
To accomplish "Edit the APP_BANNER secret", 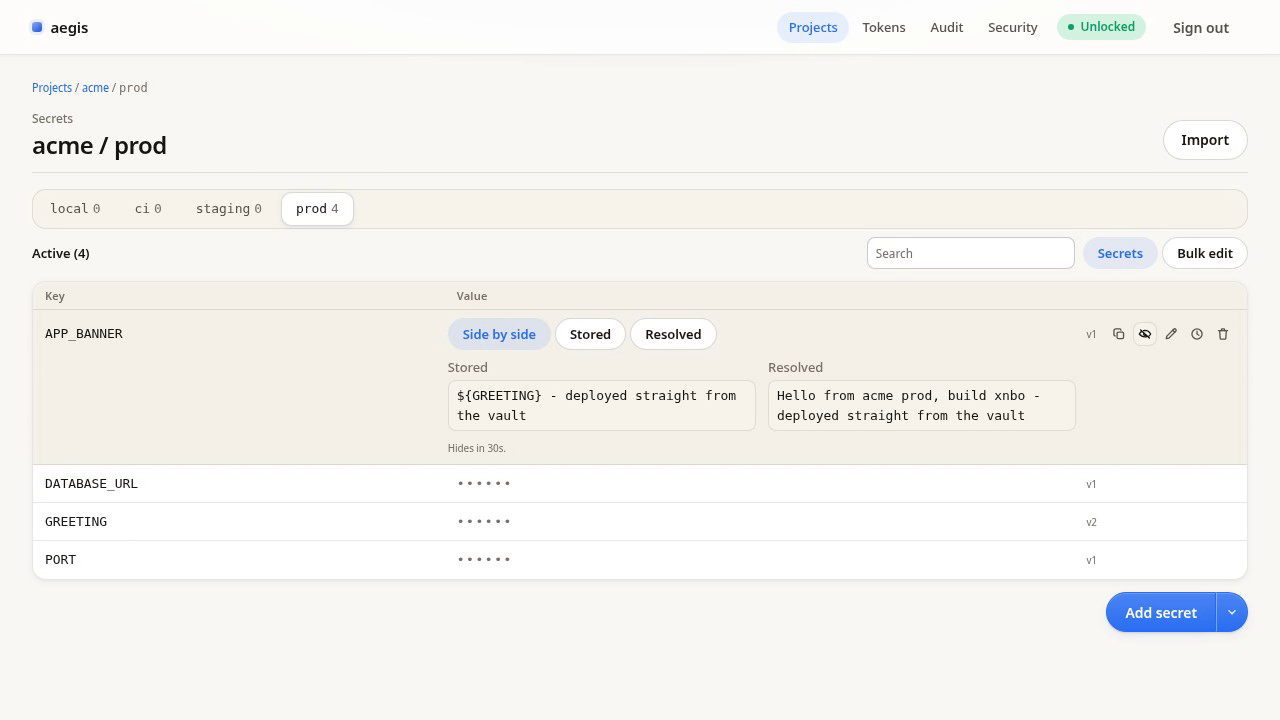I will pos(1171,334).
